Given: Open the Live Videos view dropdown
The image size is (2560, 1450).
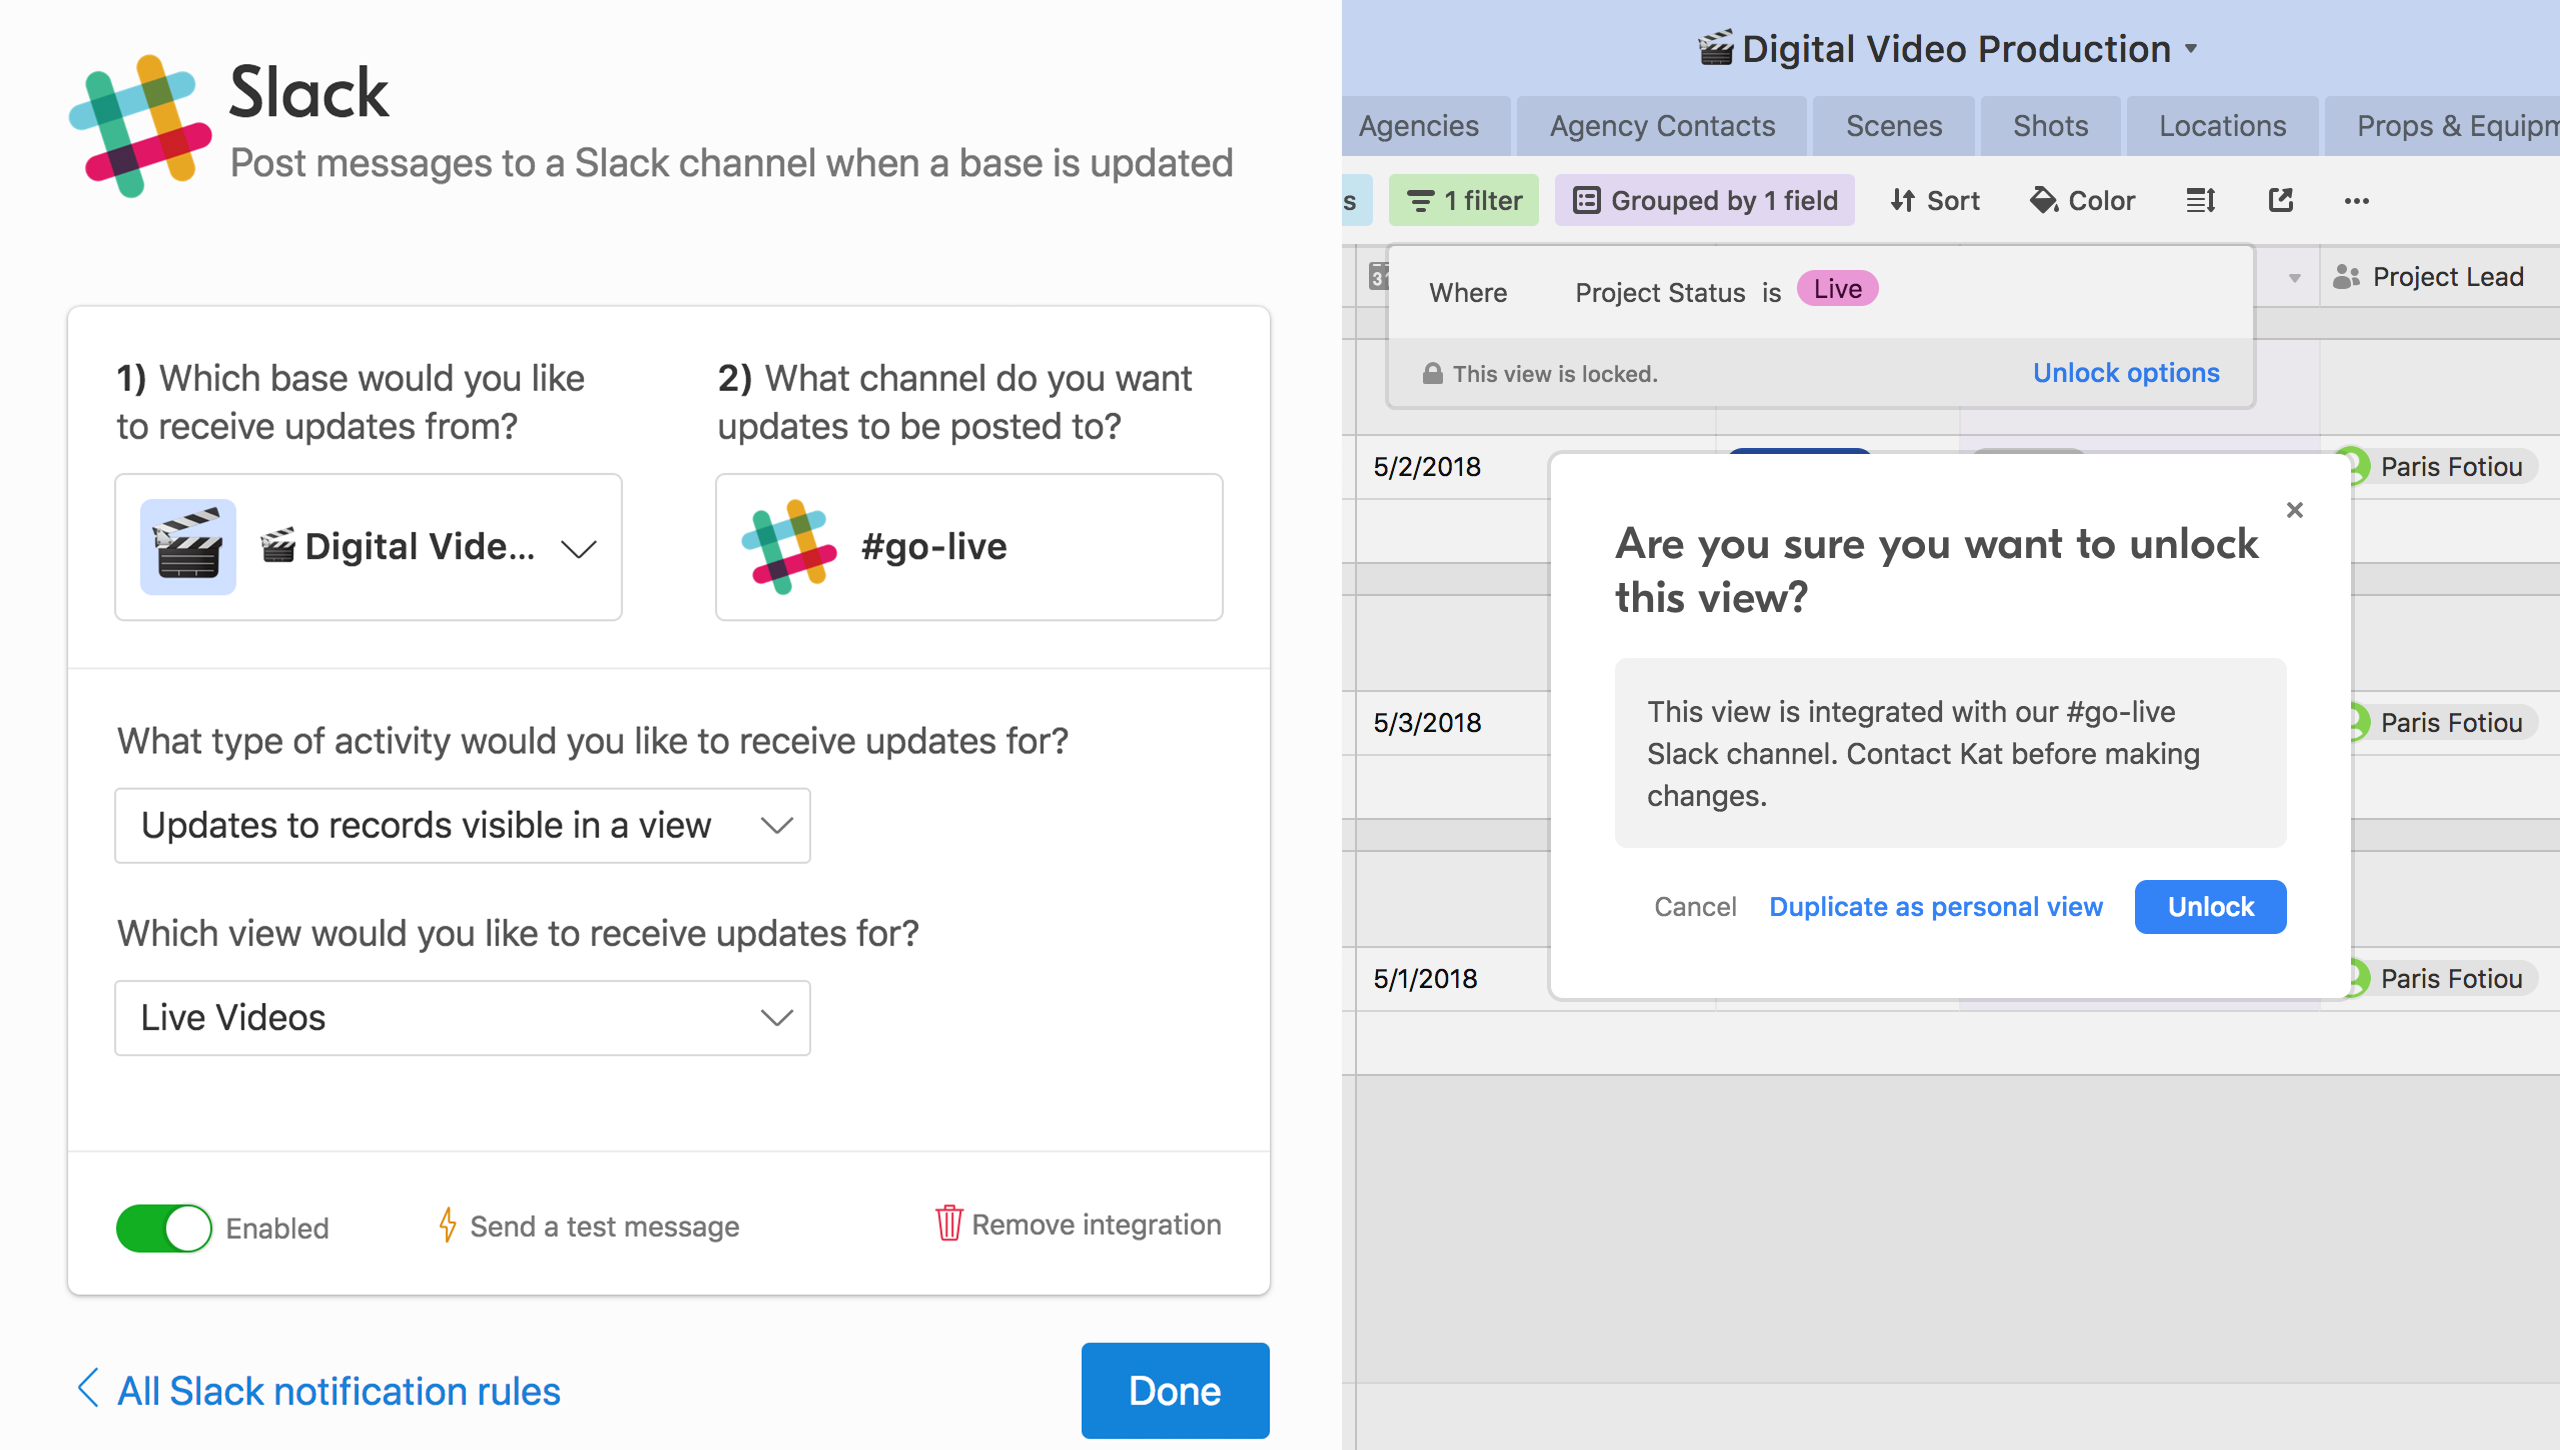Looking at the screenshot, I should point(462,1018).
